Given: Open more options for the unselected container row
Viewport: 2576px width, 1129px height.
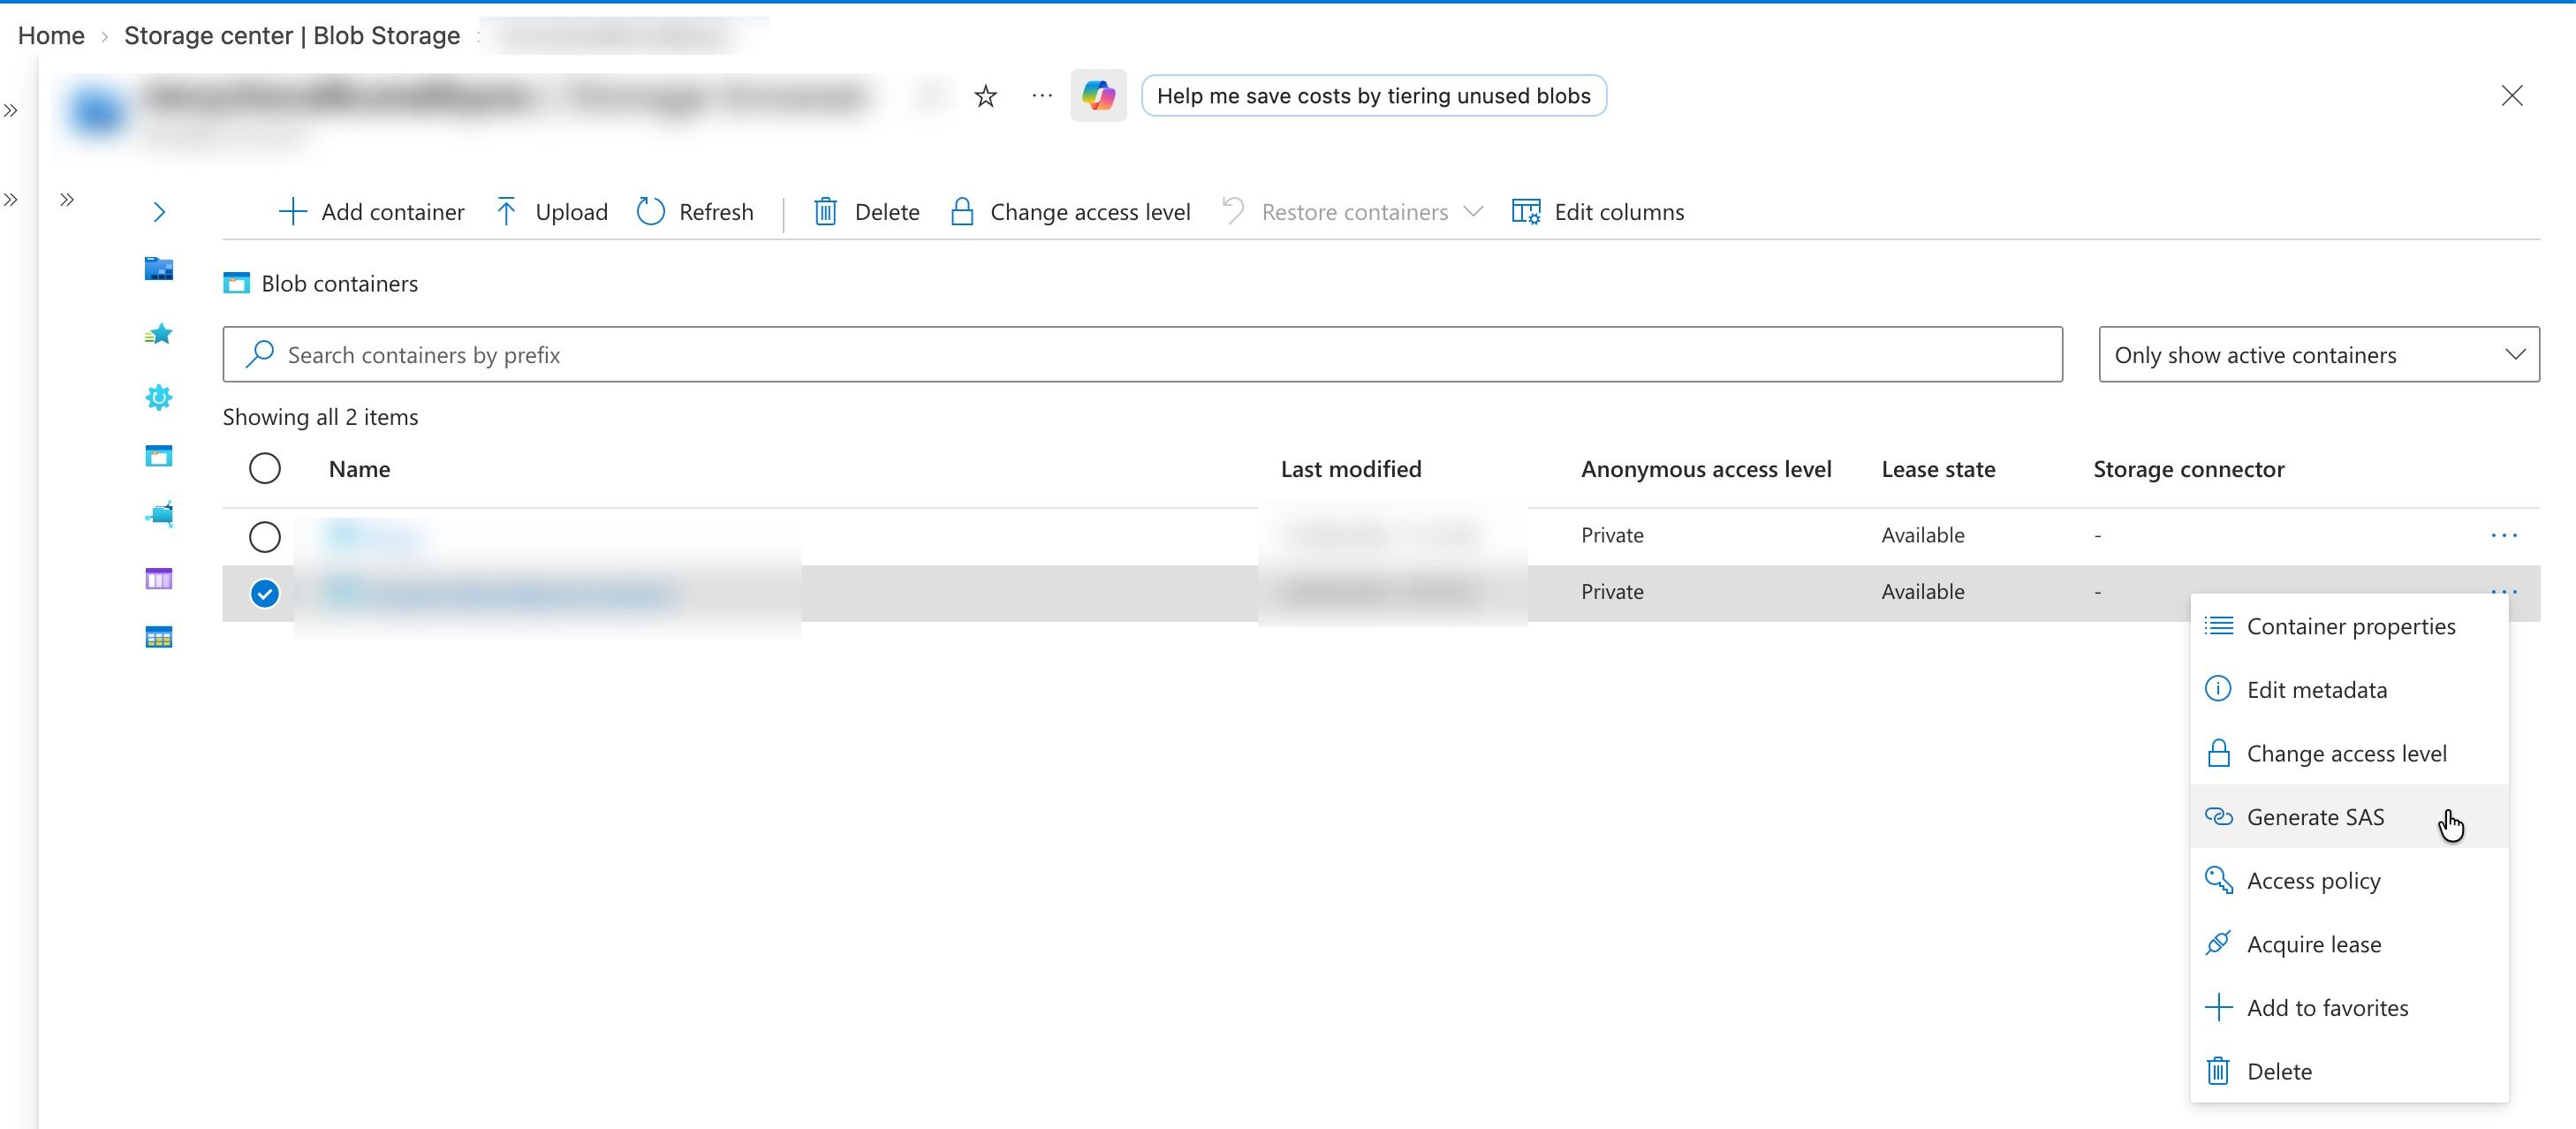Looking at the screenshot, I should [x=2503, y=536].
